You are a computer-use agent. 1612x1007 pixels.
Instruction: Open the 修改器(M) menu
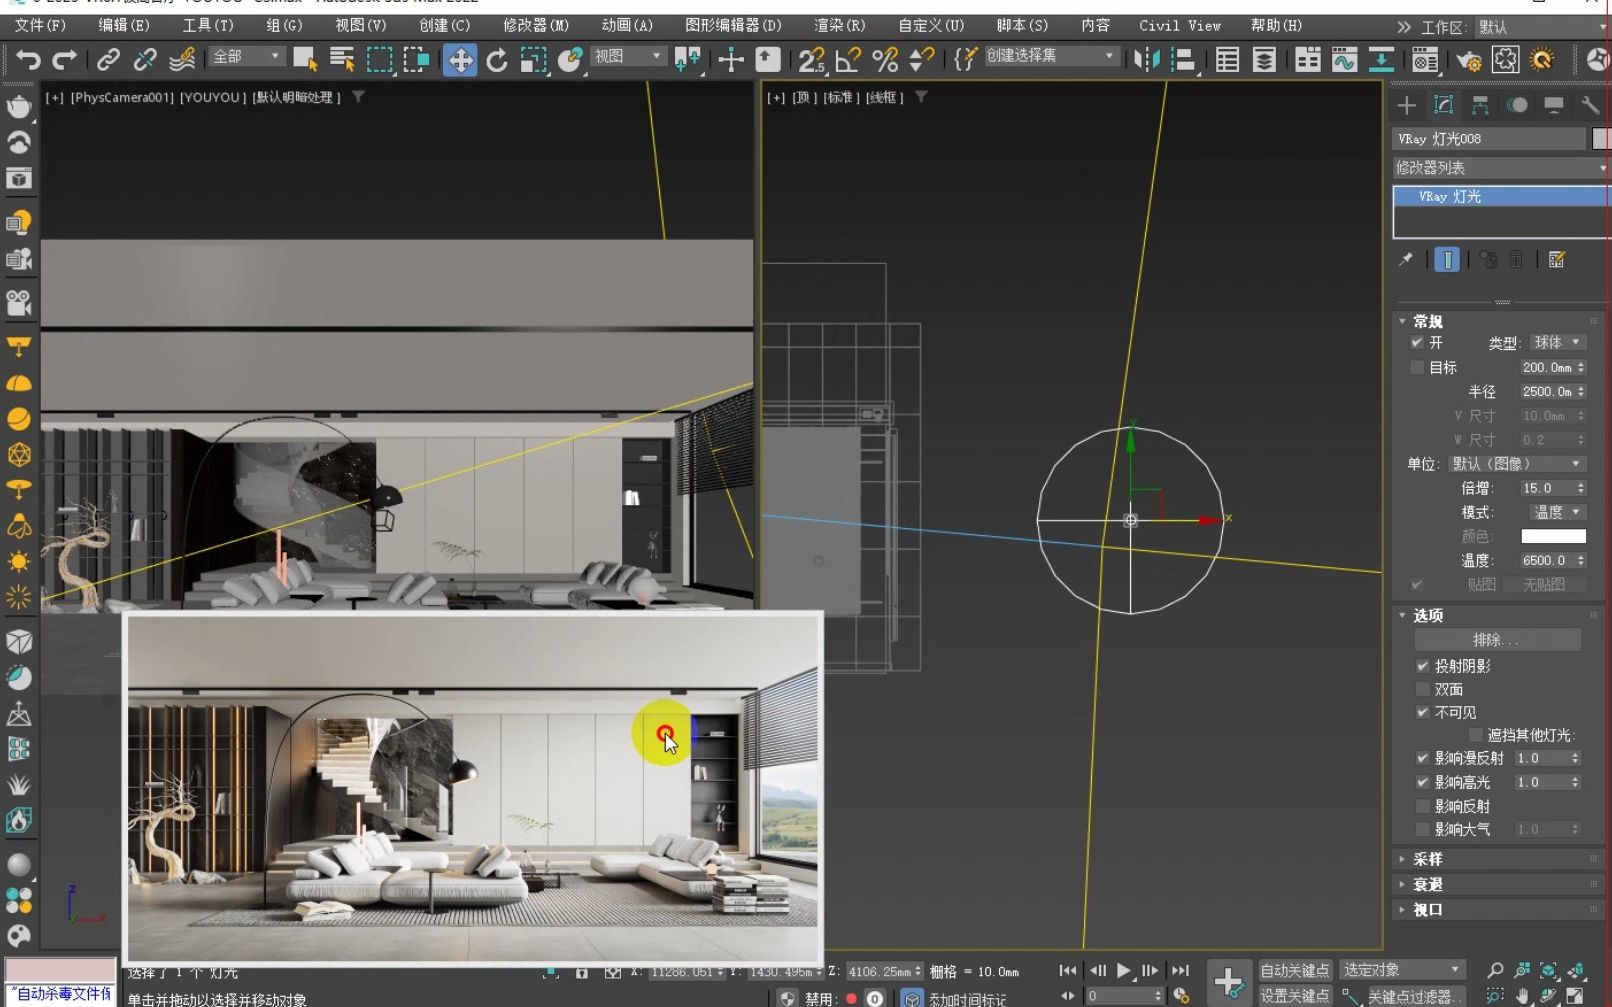click(x=535, y=25)
